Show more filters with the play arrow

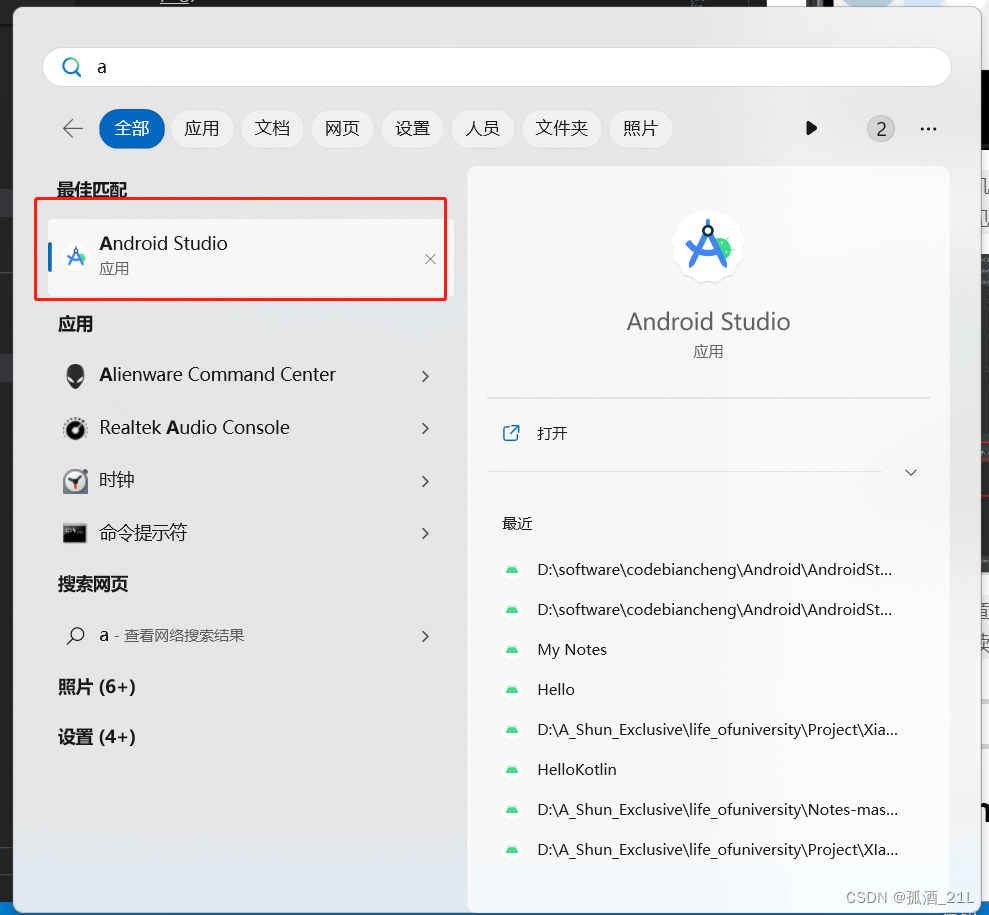coord(811,129)
